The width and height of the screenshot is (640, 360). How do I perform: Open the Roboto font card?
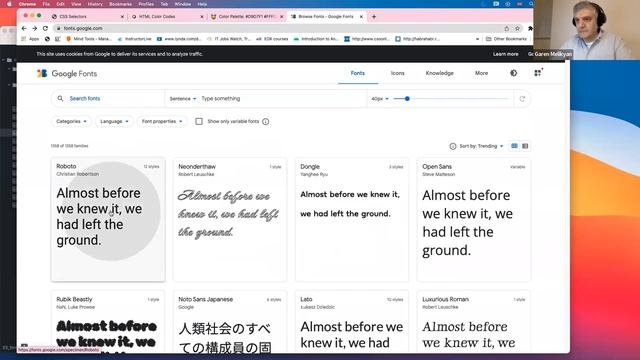click(108, 219)
